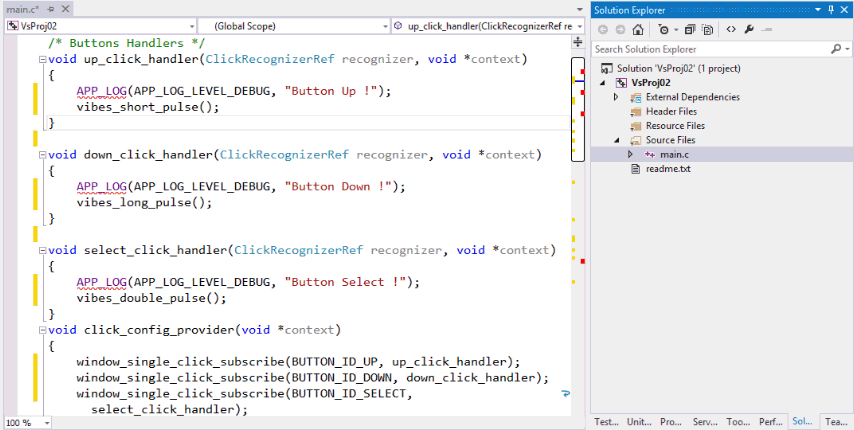The image size is (854, 430).
Task: Click the split editor handle above scrollbar
Action: (578, 43)
